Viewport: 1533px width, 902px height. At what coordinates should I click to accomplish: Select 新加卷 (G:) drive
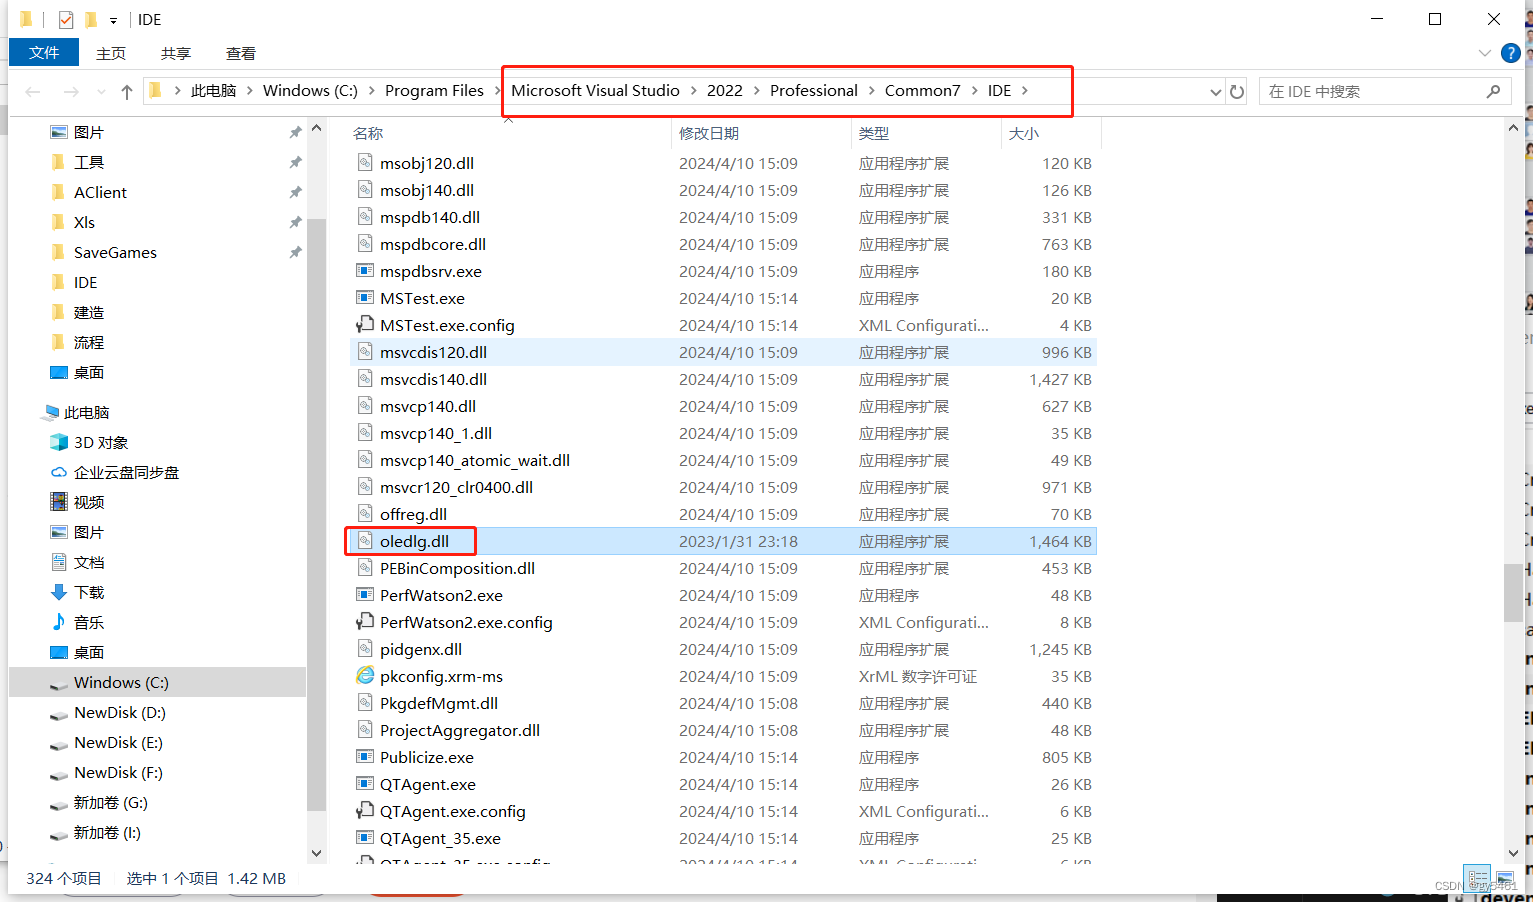point(110,802)
